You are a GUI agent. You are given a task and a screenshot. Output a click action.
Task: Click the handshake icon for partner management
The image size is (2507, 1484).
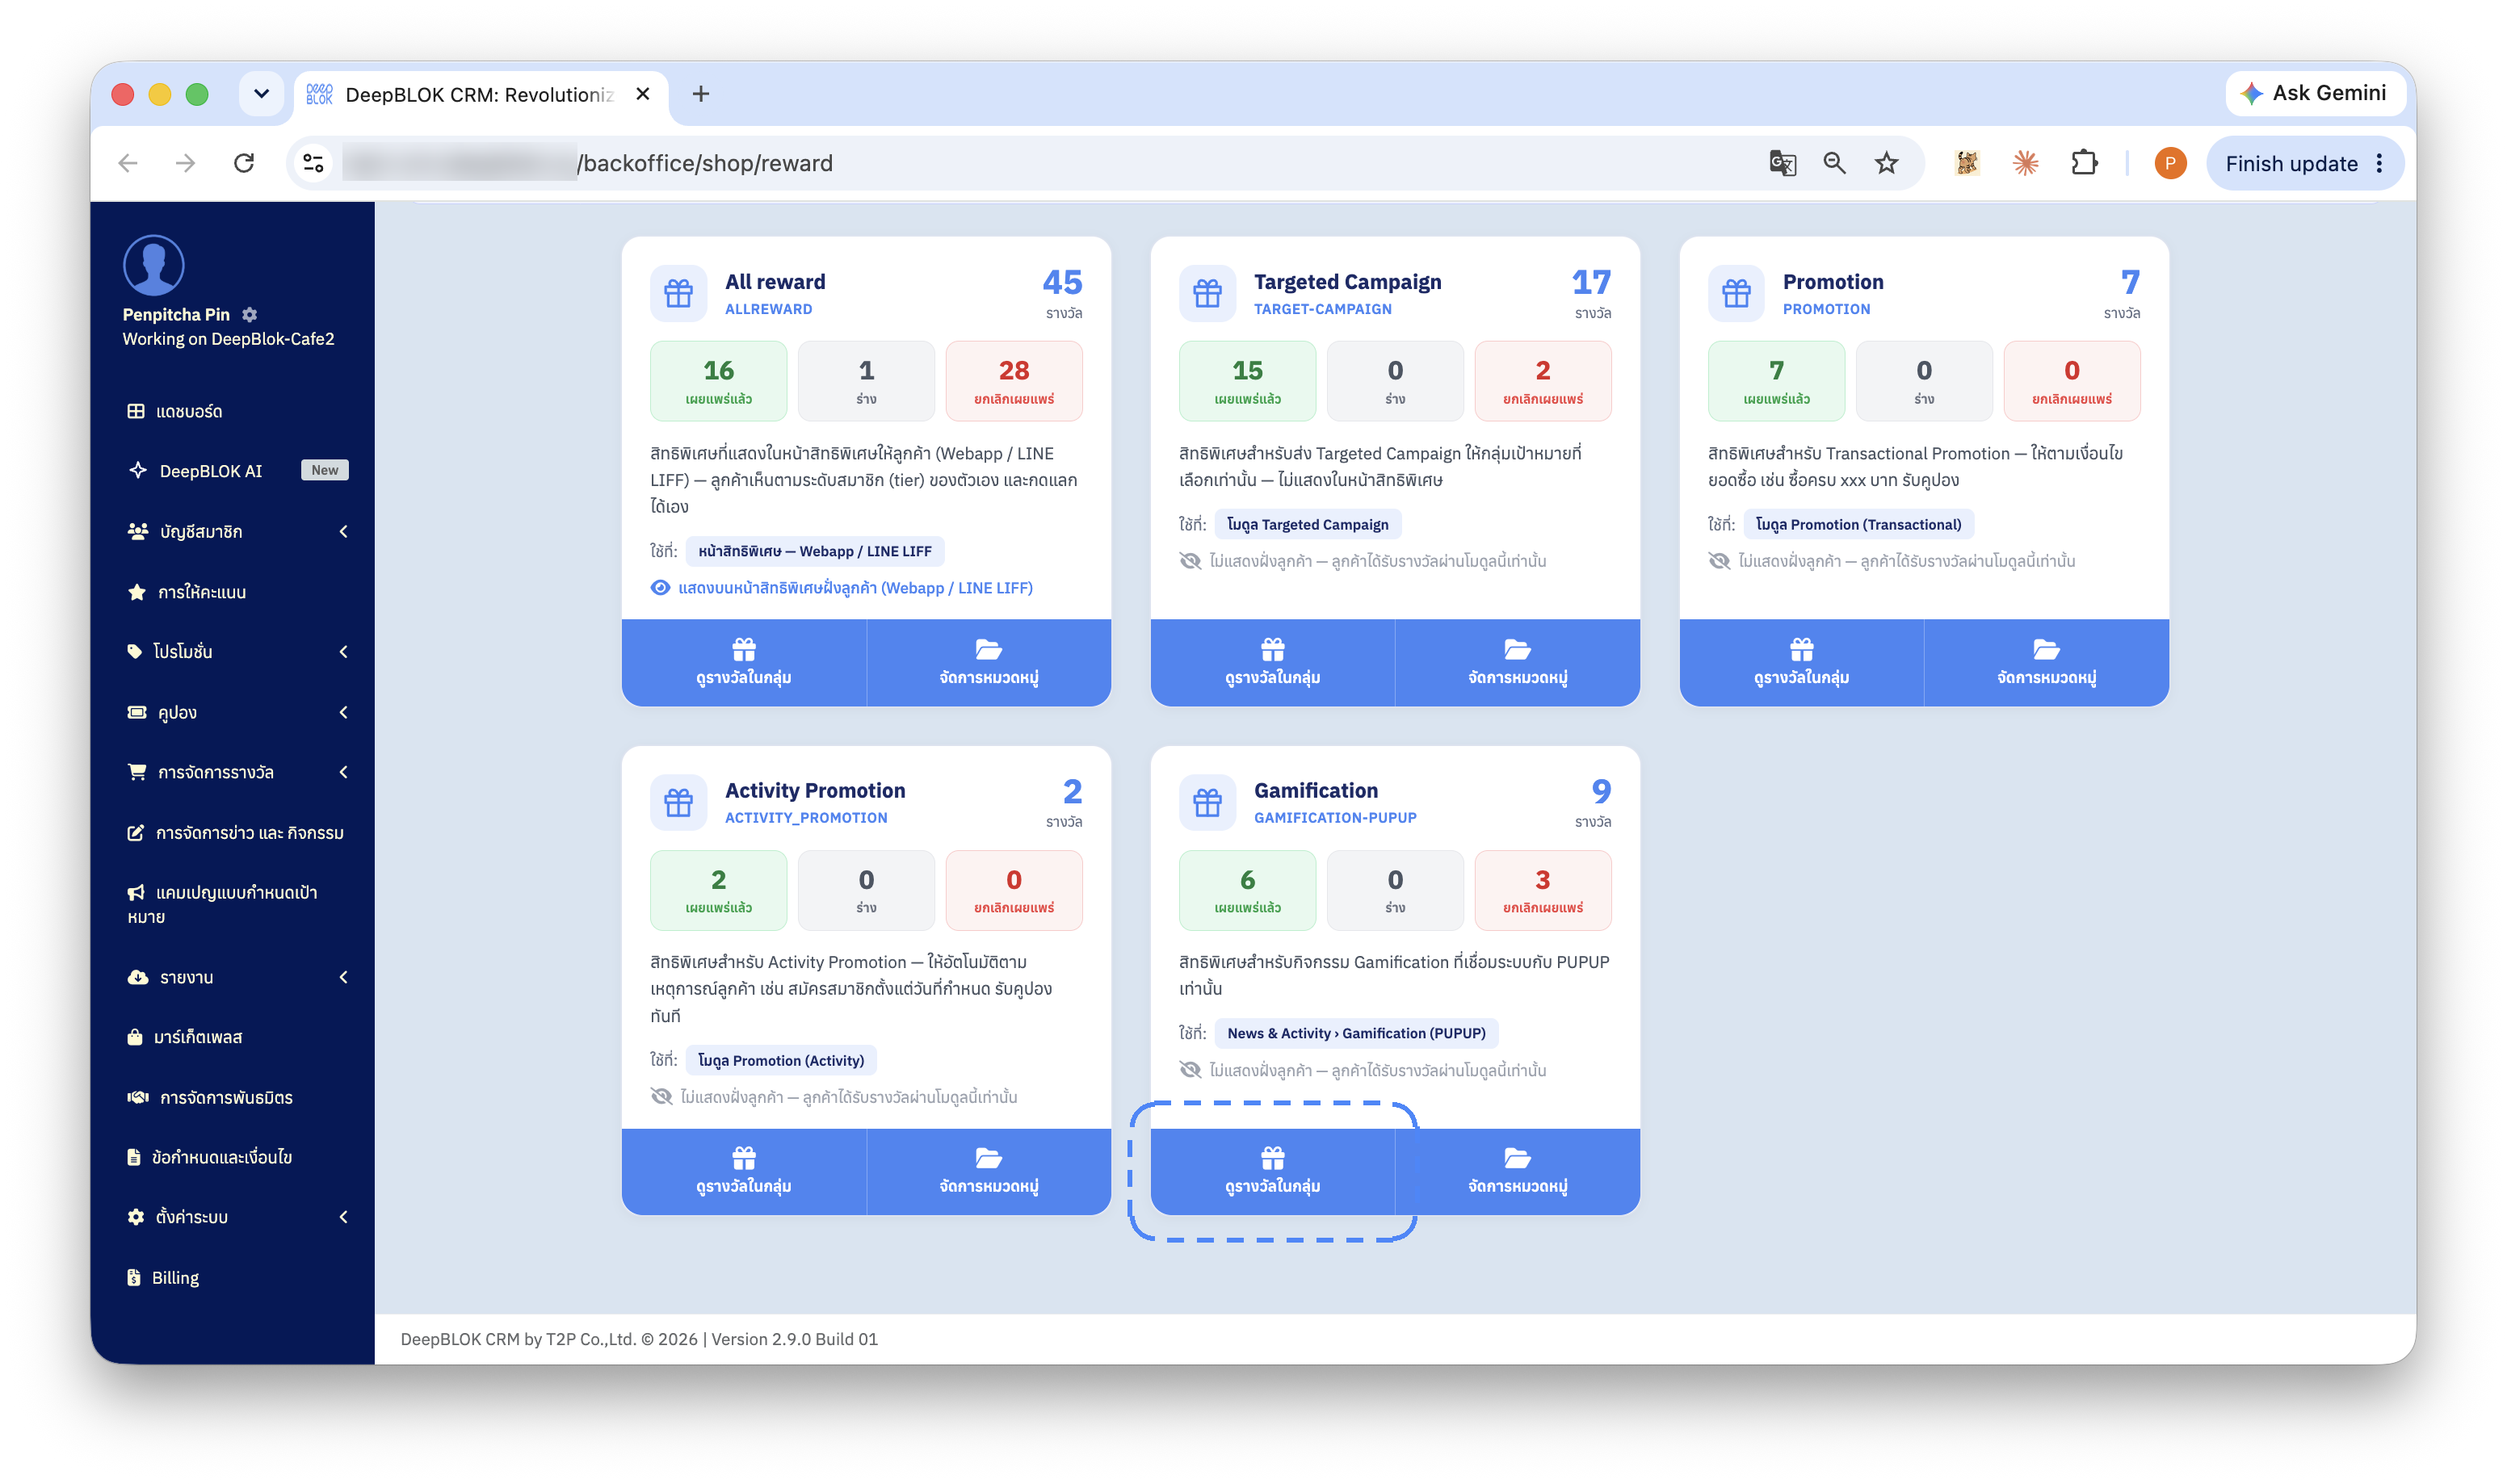(137, 1097)
